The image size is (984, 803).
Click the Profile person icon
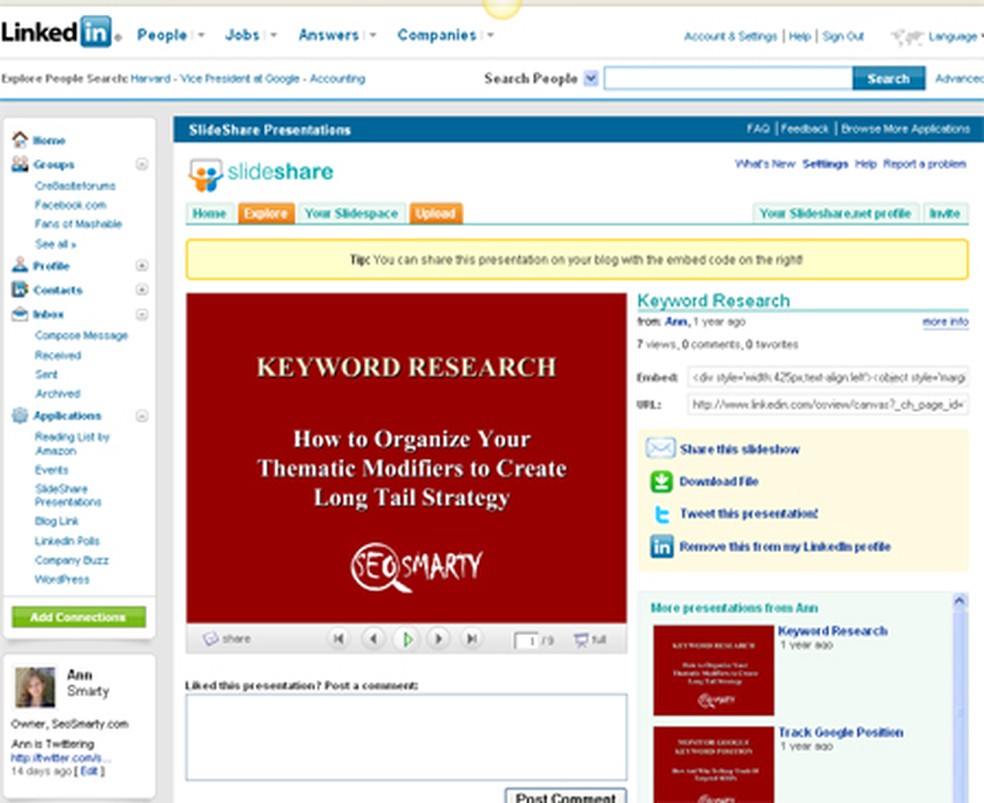pos(20,265)
